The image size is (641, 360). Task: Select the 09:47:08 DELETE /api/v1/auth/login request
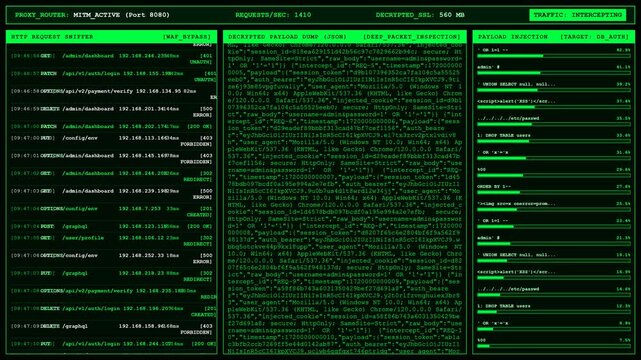[111, 311]
